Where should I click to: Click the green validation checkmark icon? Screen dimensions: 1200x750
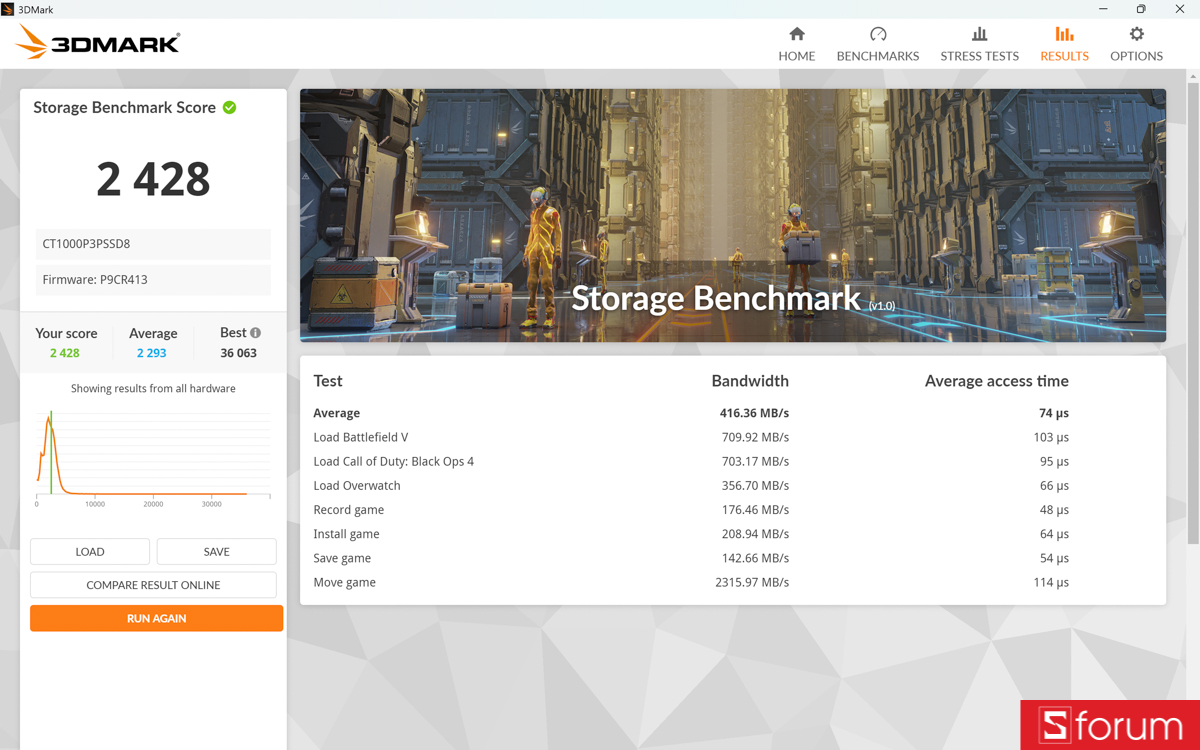[x=230, y=107]
